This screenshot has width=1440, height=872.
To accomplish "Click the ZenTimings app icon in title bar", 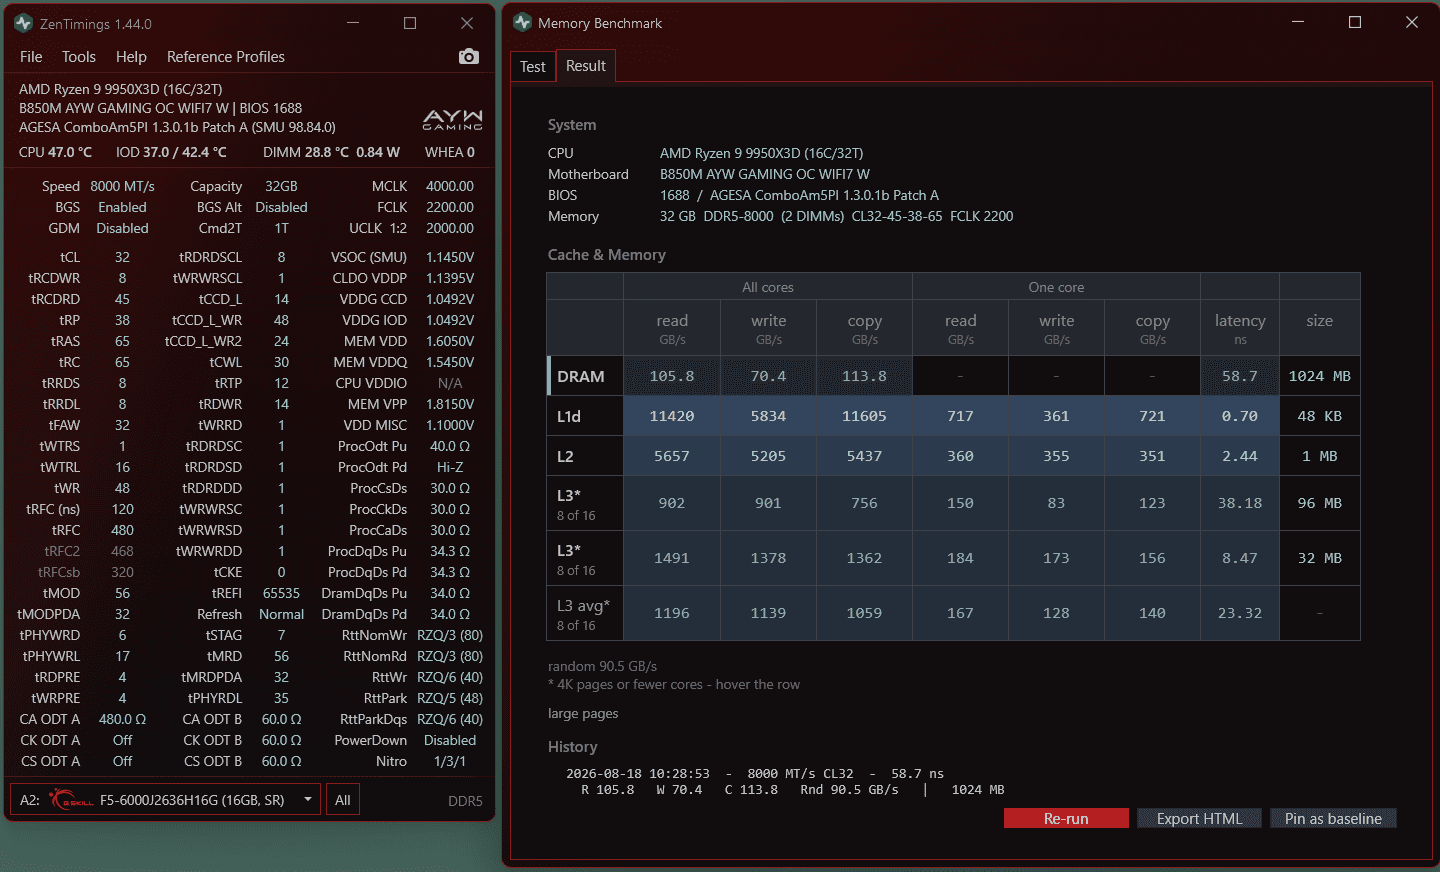I will pos(24,23).
